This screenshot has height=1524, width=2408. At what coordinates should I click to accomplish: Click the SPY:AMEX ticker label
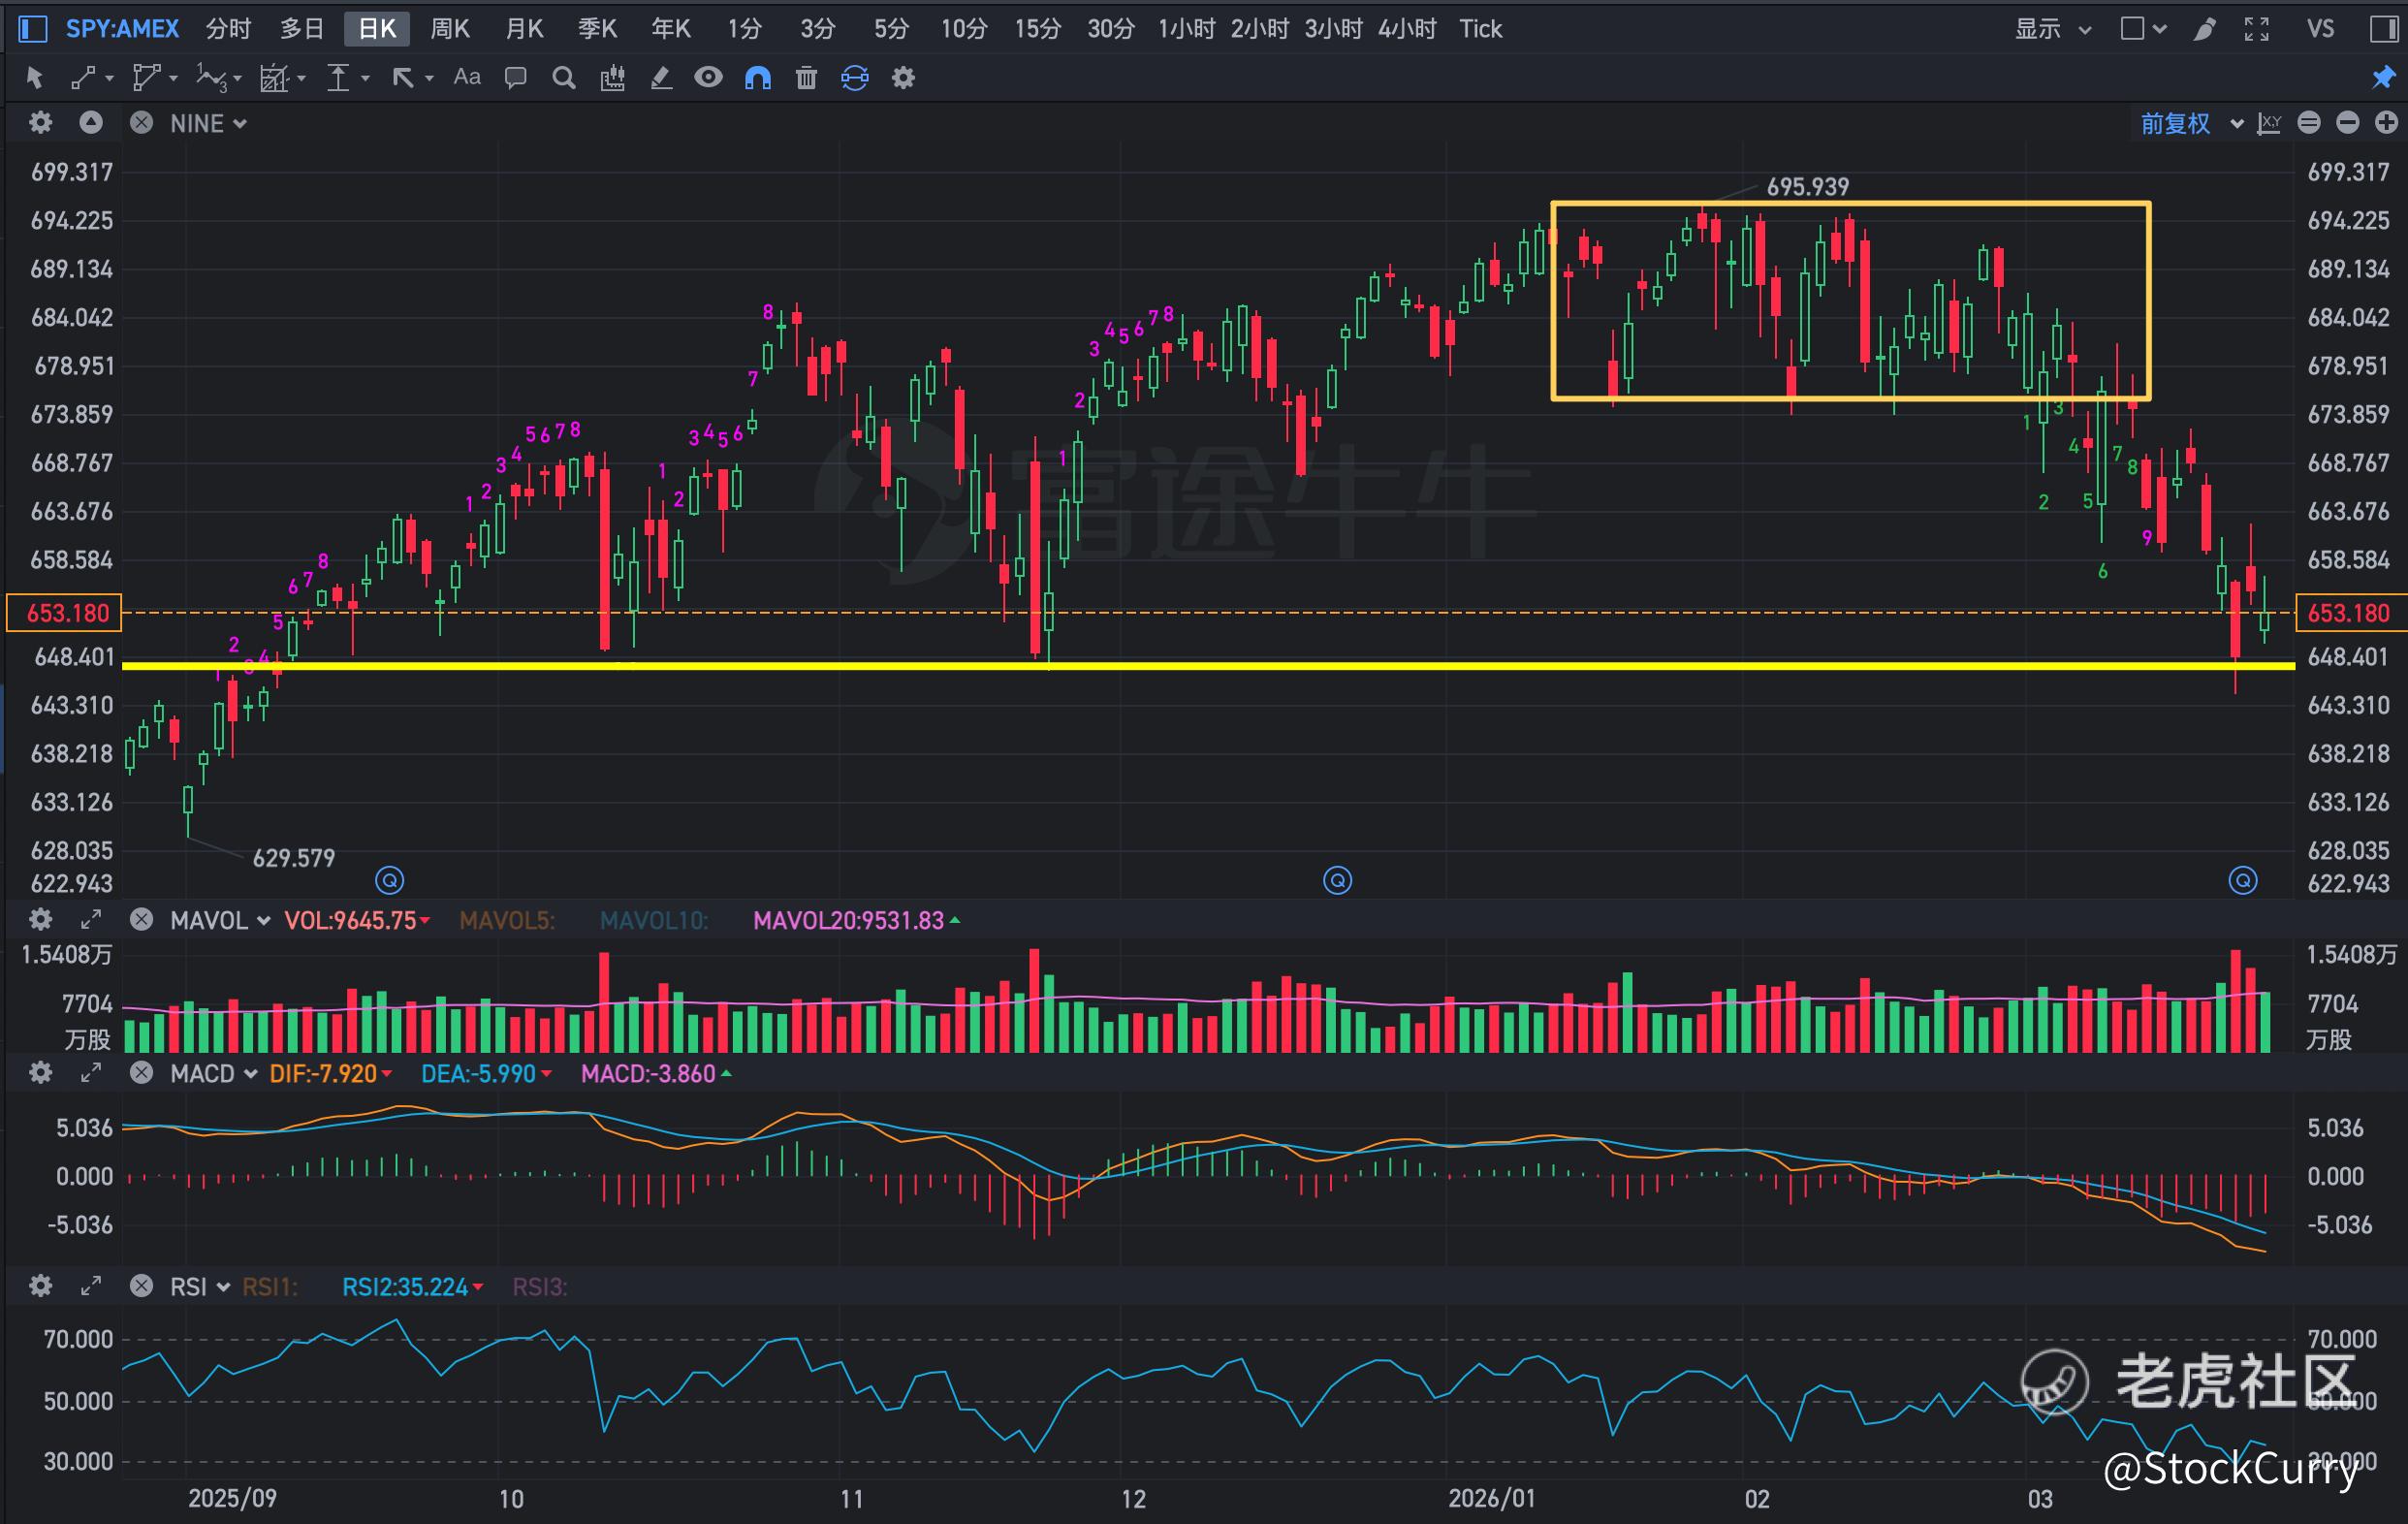[x=122, y=29]
